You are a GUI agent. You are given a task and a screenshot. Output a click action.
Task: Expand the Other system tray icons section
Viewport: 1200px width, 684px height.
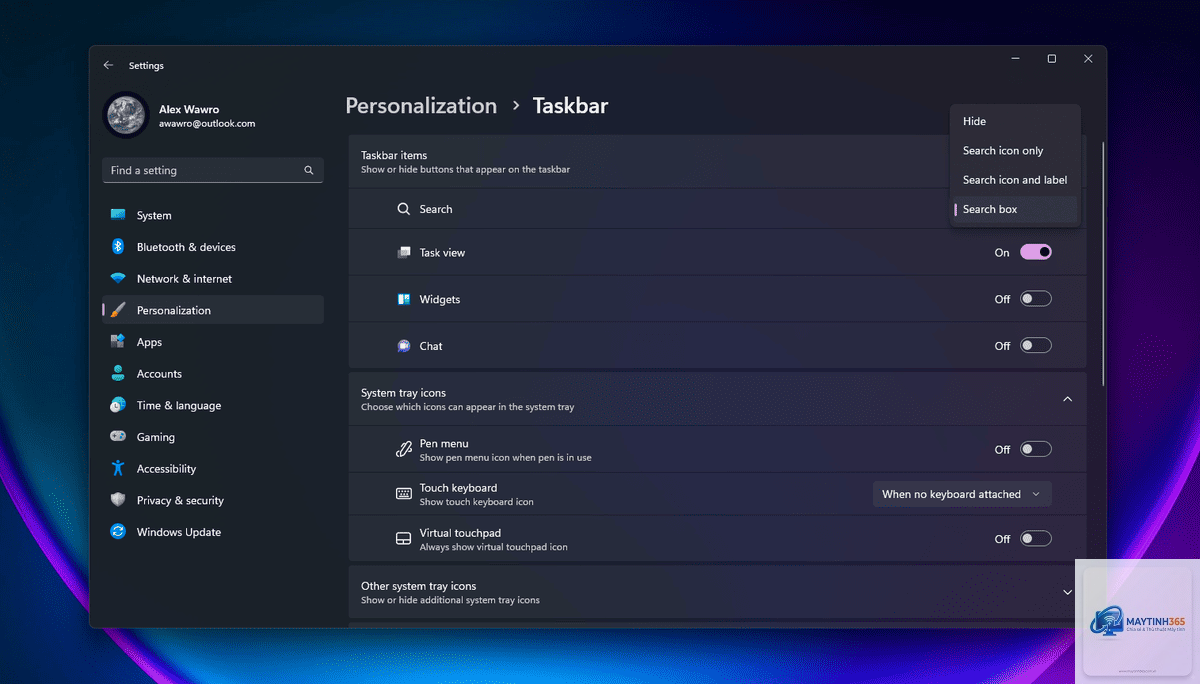(x=1067, y=592)
